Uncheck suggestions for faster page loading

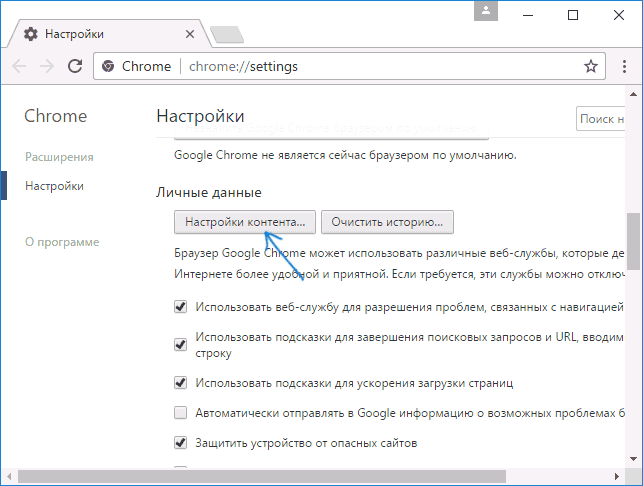[180, 383]
